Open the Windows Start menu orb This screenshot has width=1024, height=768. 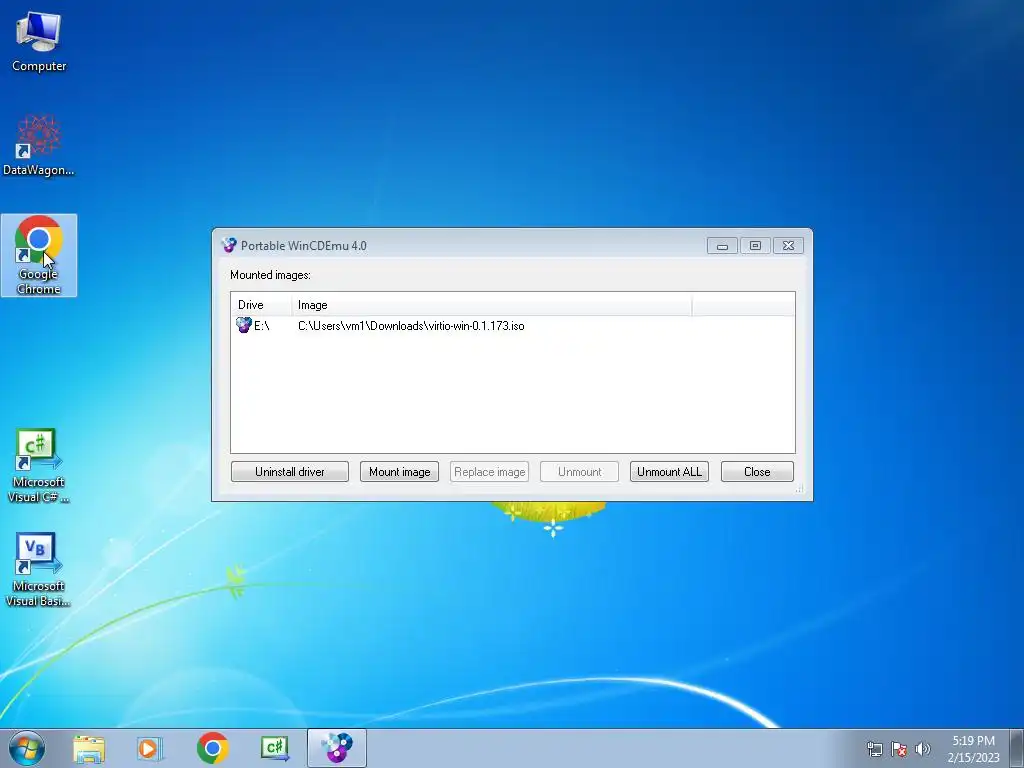click(27, 748)
